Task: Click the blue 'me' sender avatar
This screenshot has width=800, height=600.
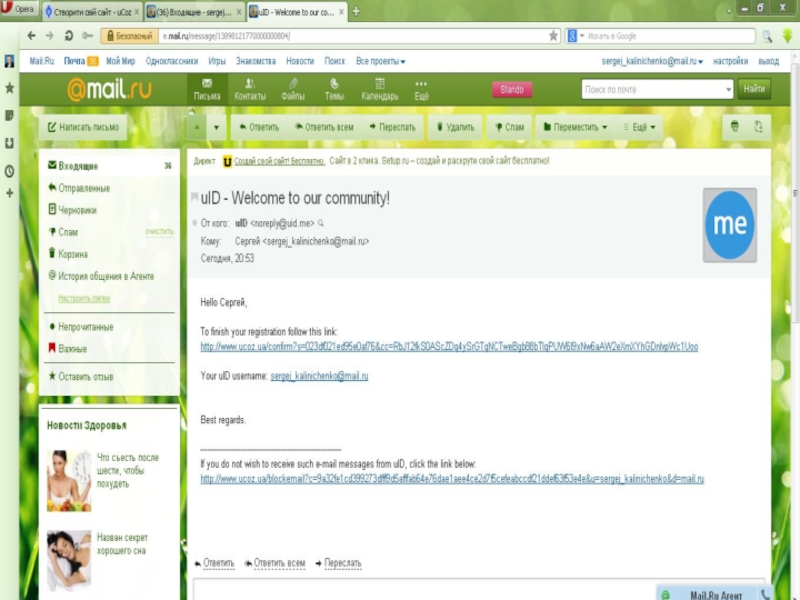Action: tap(730, 225)
